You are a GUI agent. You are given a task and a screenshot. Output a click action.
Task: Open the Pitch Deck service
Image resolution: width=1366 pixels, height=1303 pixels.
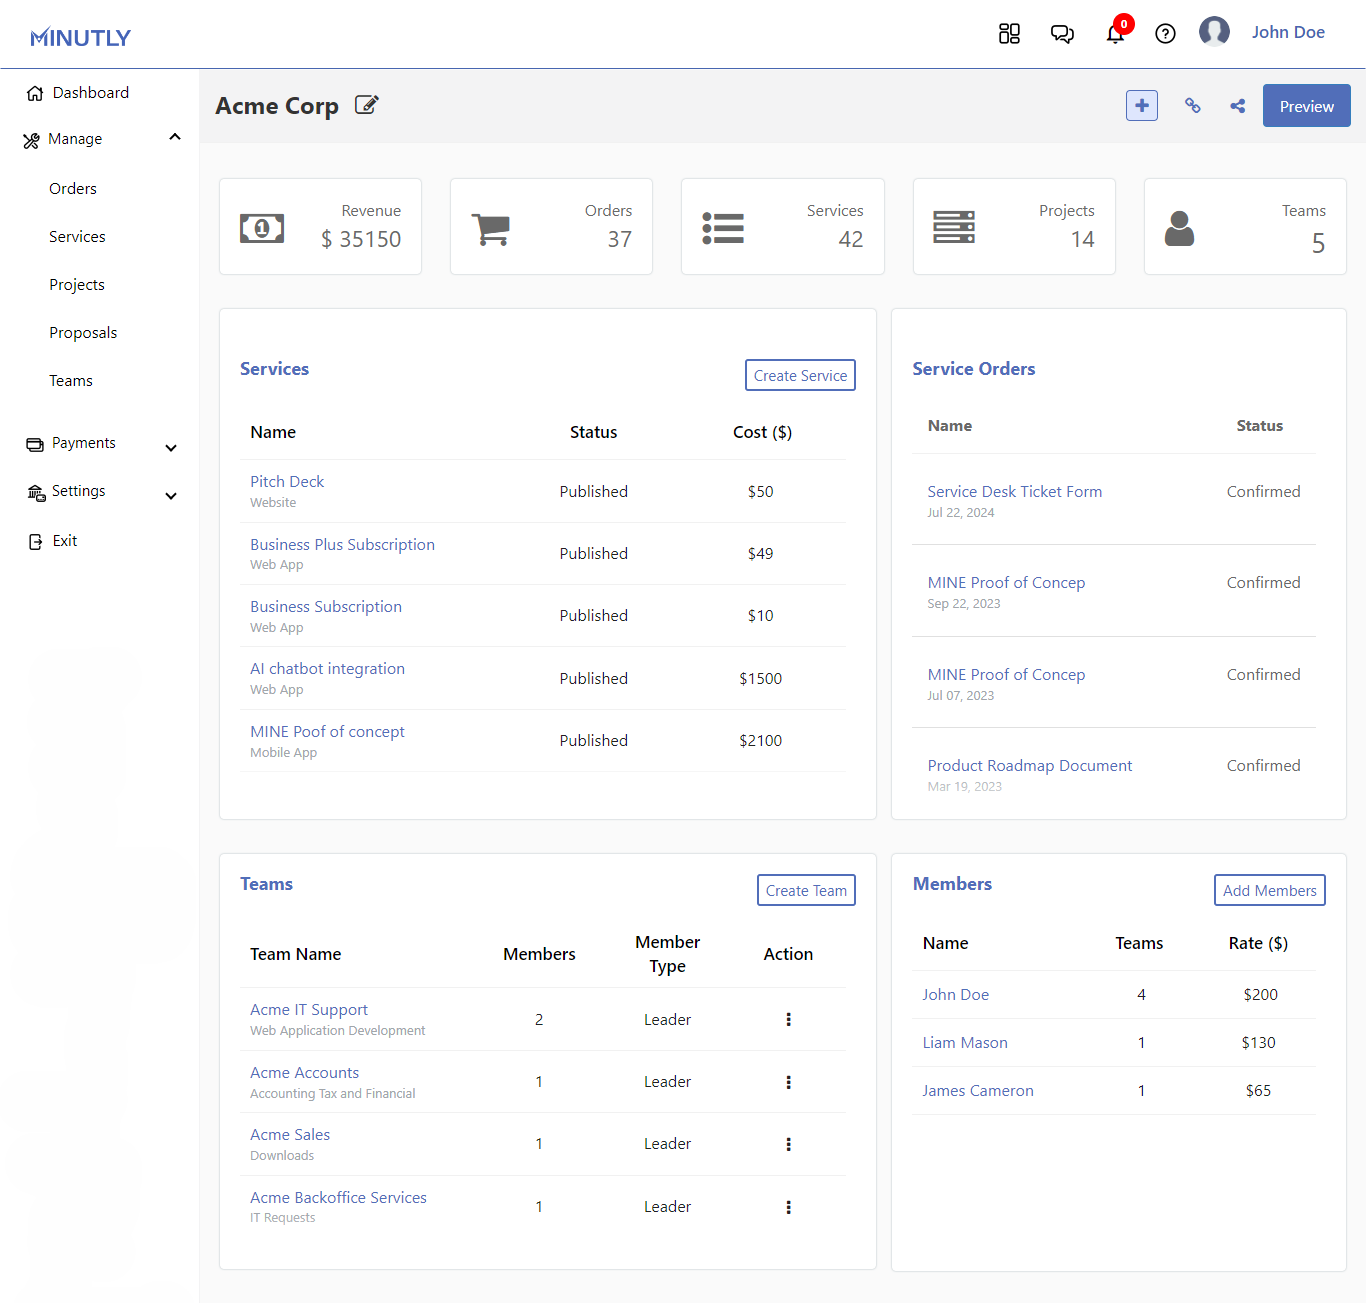coord(287,482)
